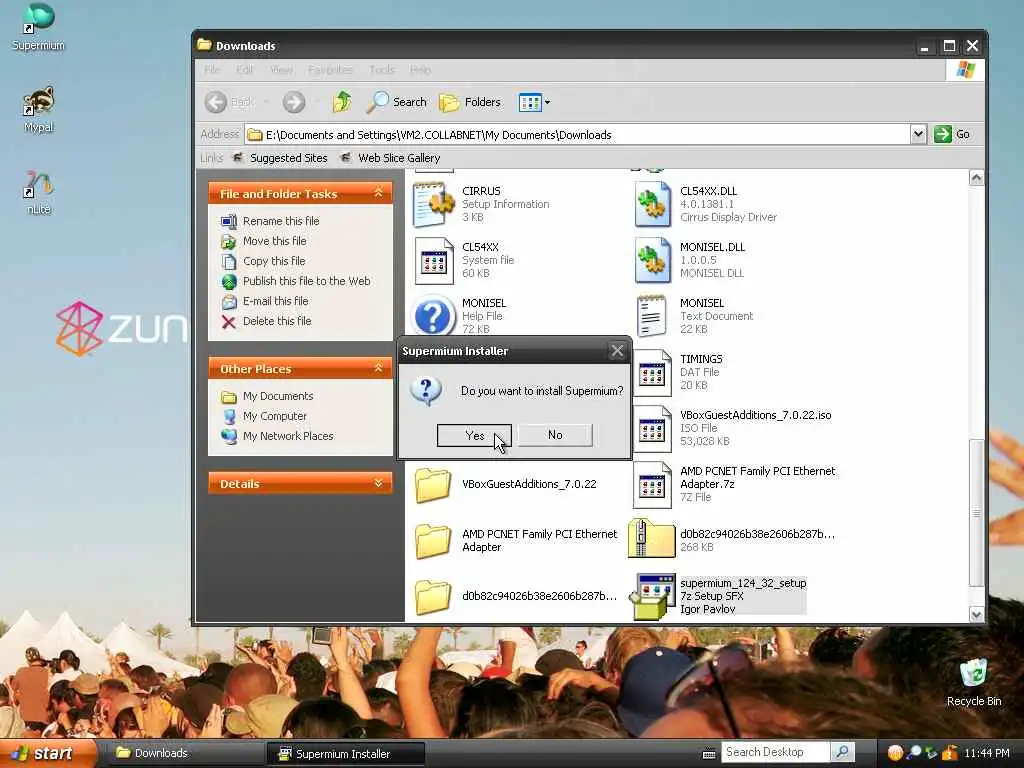Open Suggested Sites link
Image resolution: width=1024 pixels, height=768 pixels.
281,158
